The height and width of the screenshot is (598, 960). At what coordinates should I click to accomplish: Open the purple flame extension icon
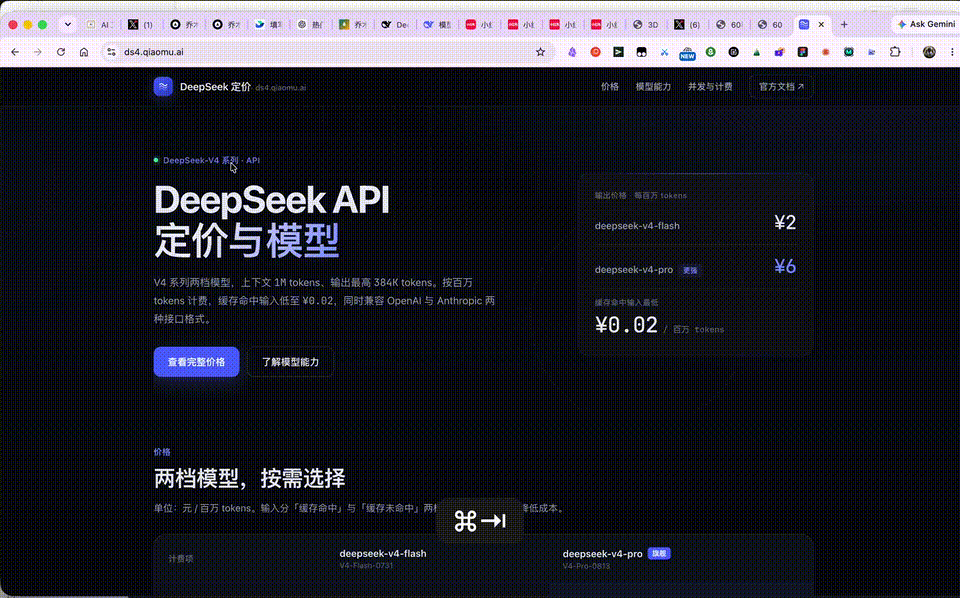pos(572,52)
